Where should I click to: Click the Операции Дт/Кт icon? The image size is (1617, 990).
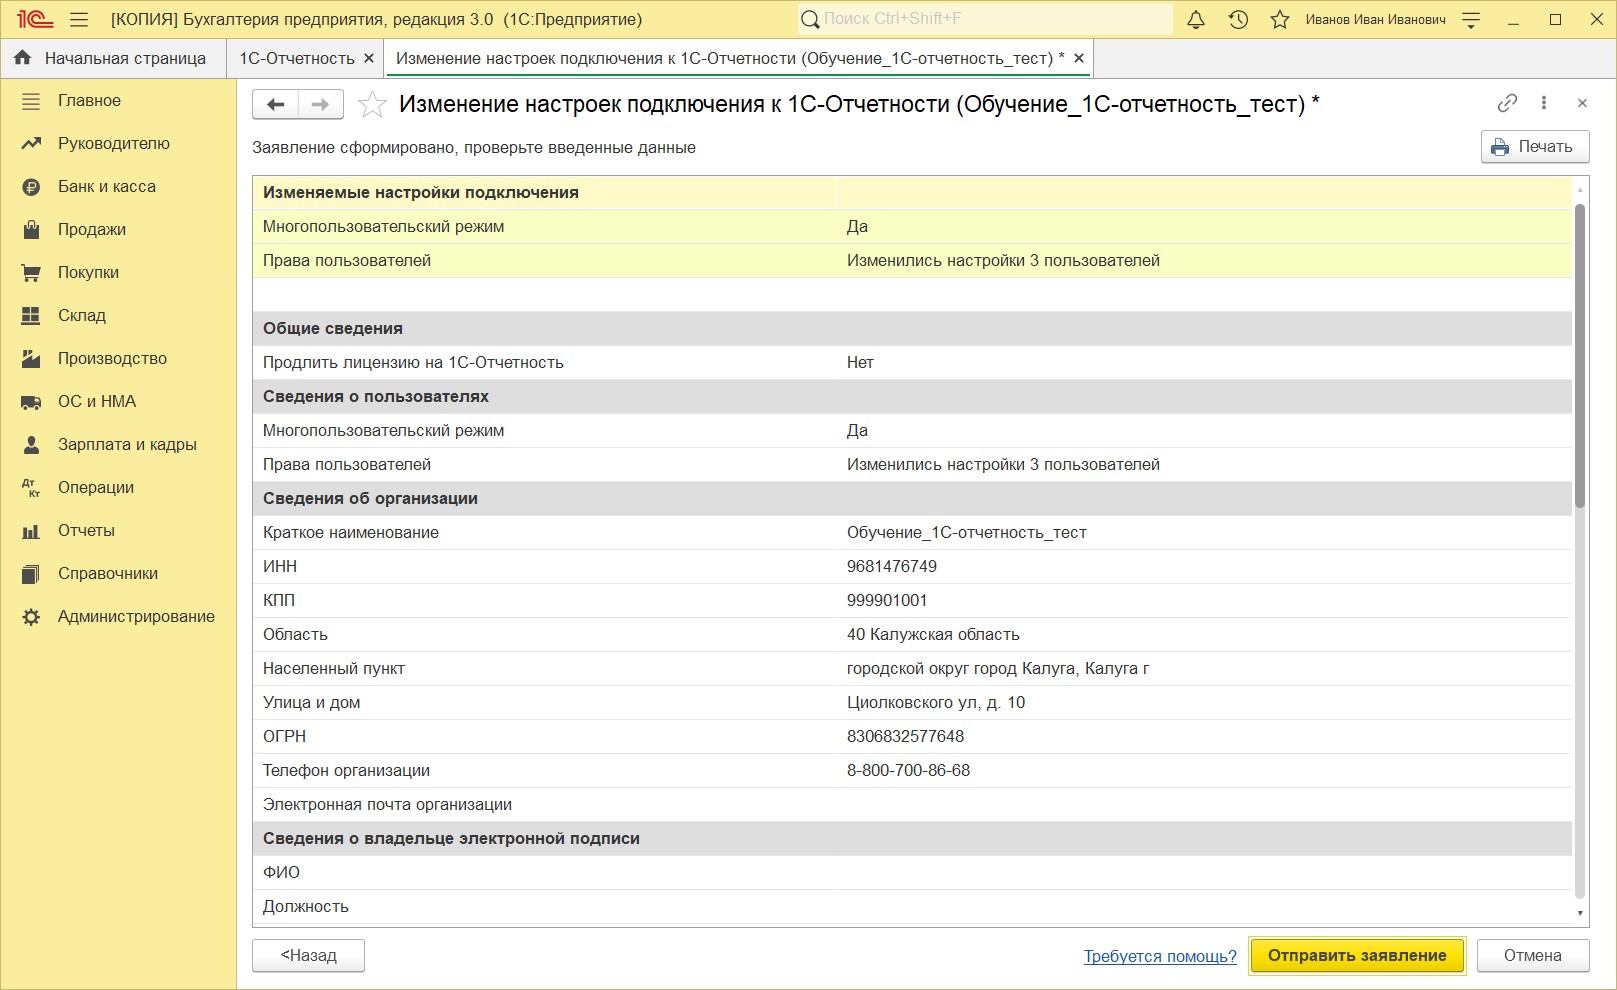(31, 488)
